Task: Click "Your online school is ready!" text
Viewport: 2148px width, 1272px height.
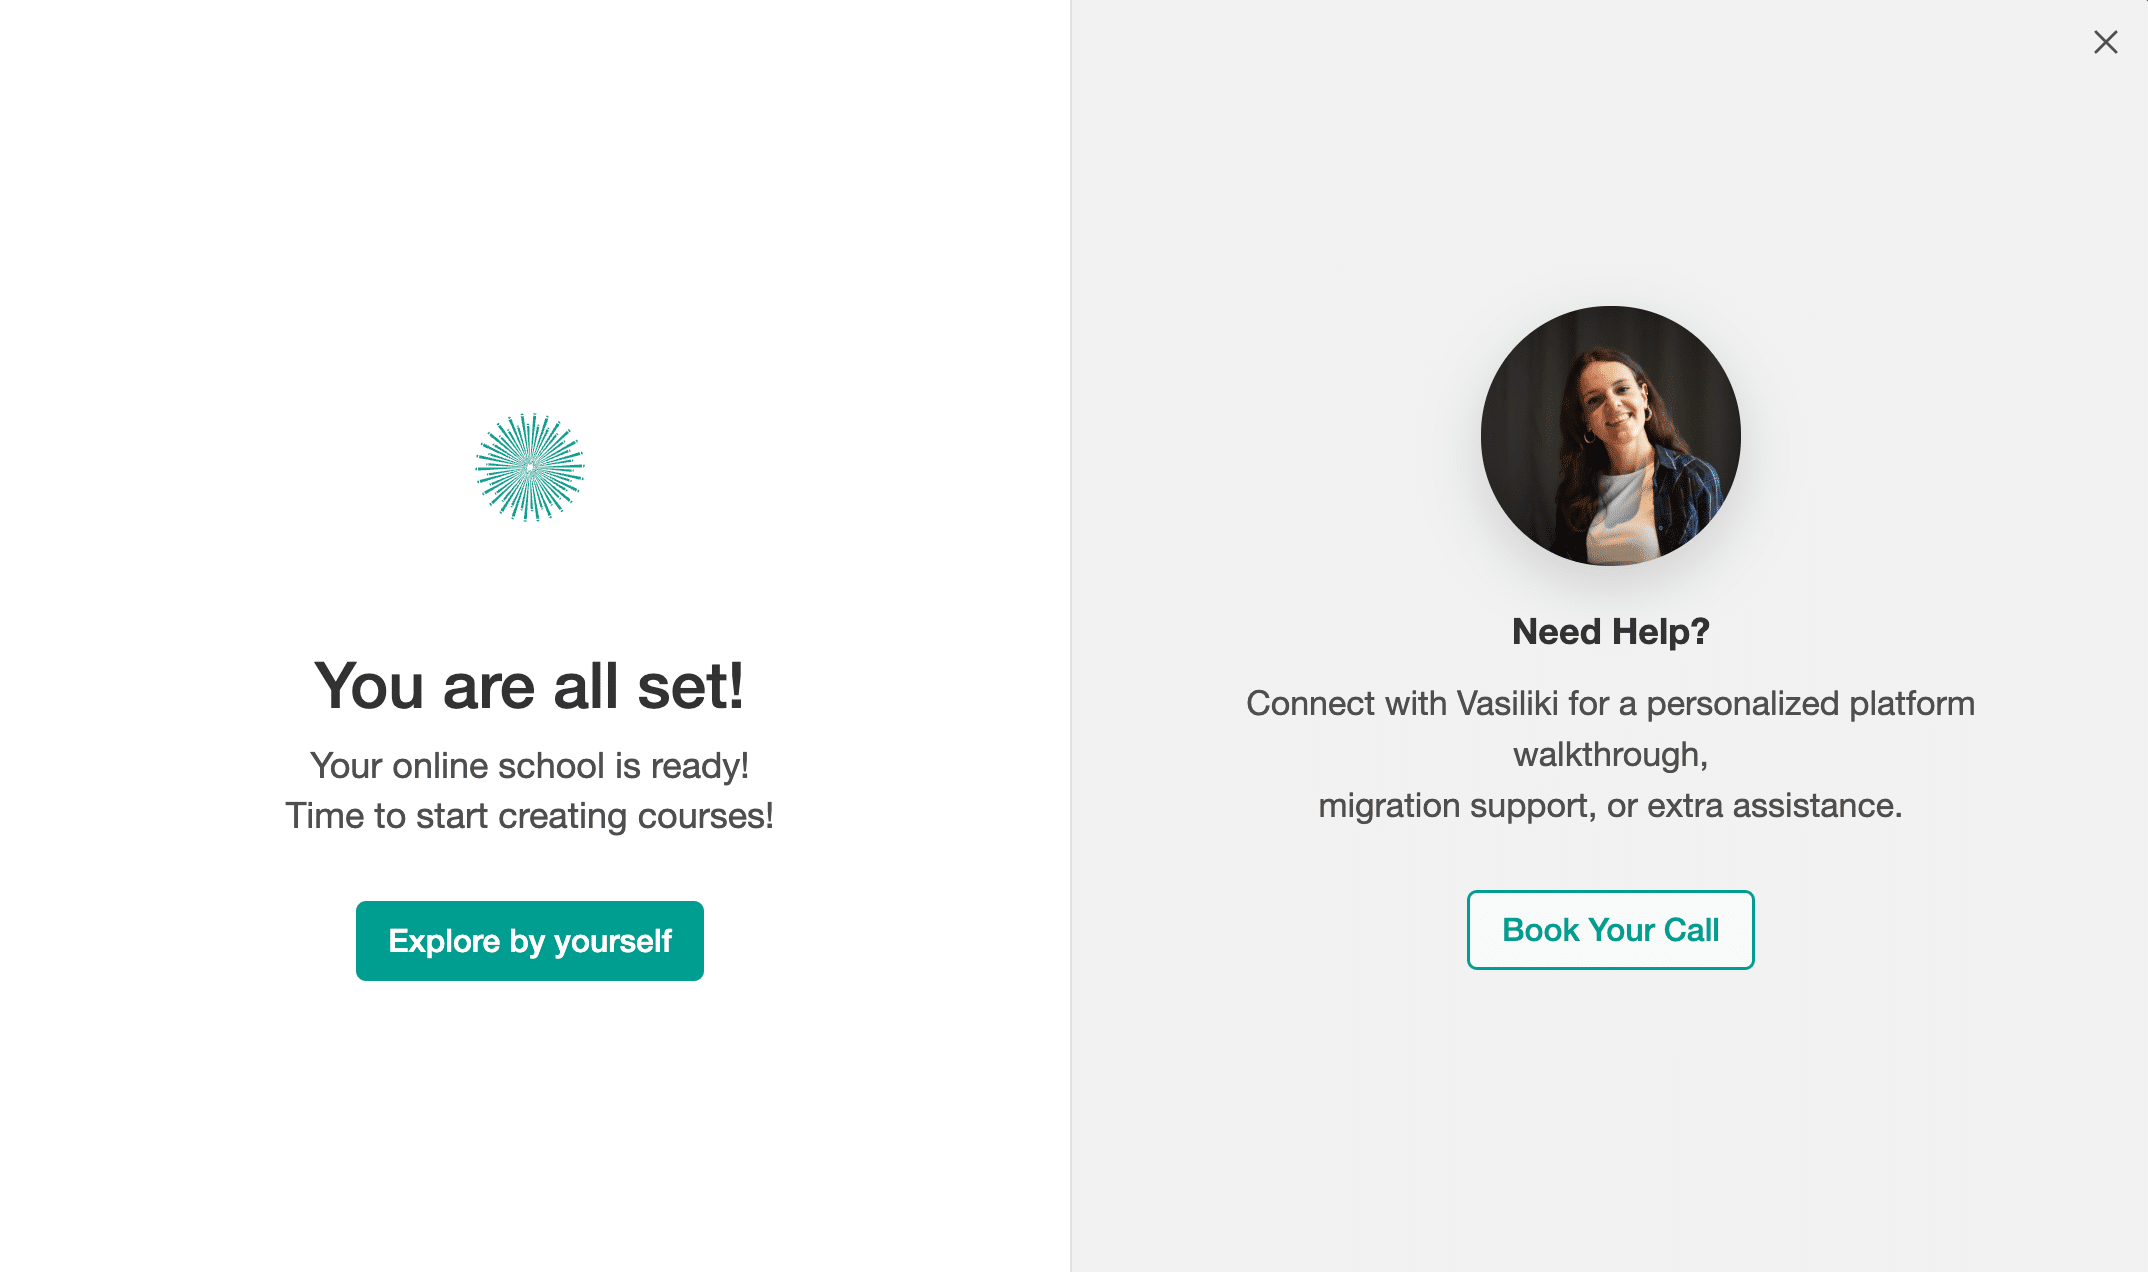Action: point(529,766)
